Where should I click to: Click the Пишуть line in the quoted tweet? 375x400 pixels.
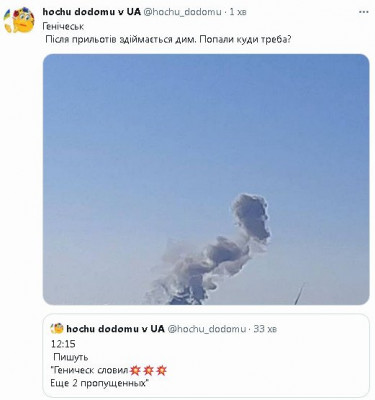click(x=71, y=357)
